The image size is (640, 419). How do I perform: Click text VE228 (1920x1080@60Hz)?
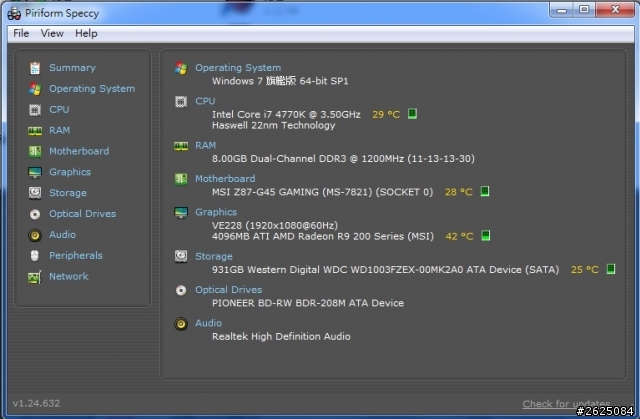click(275, 225)
